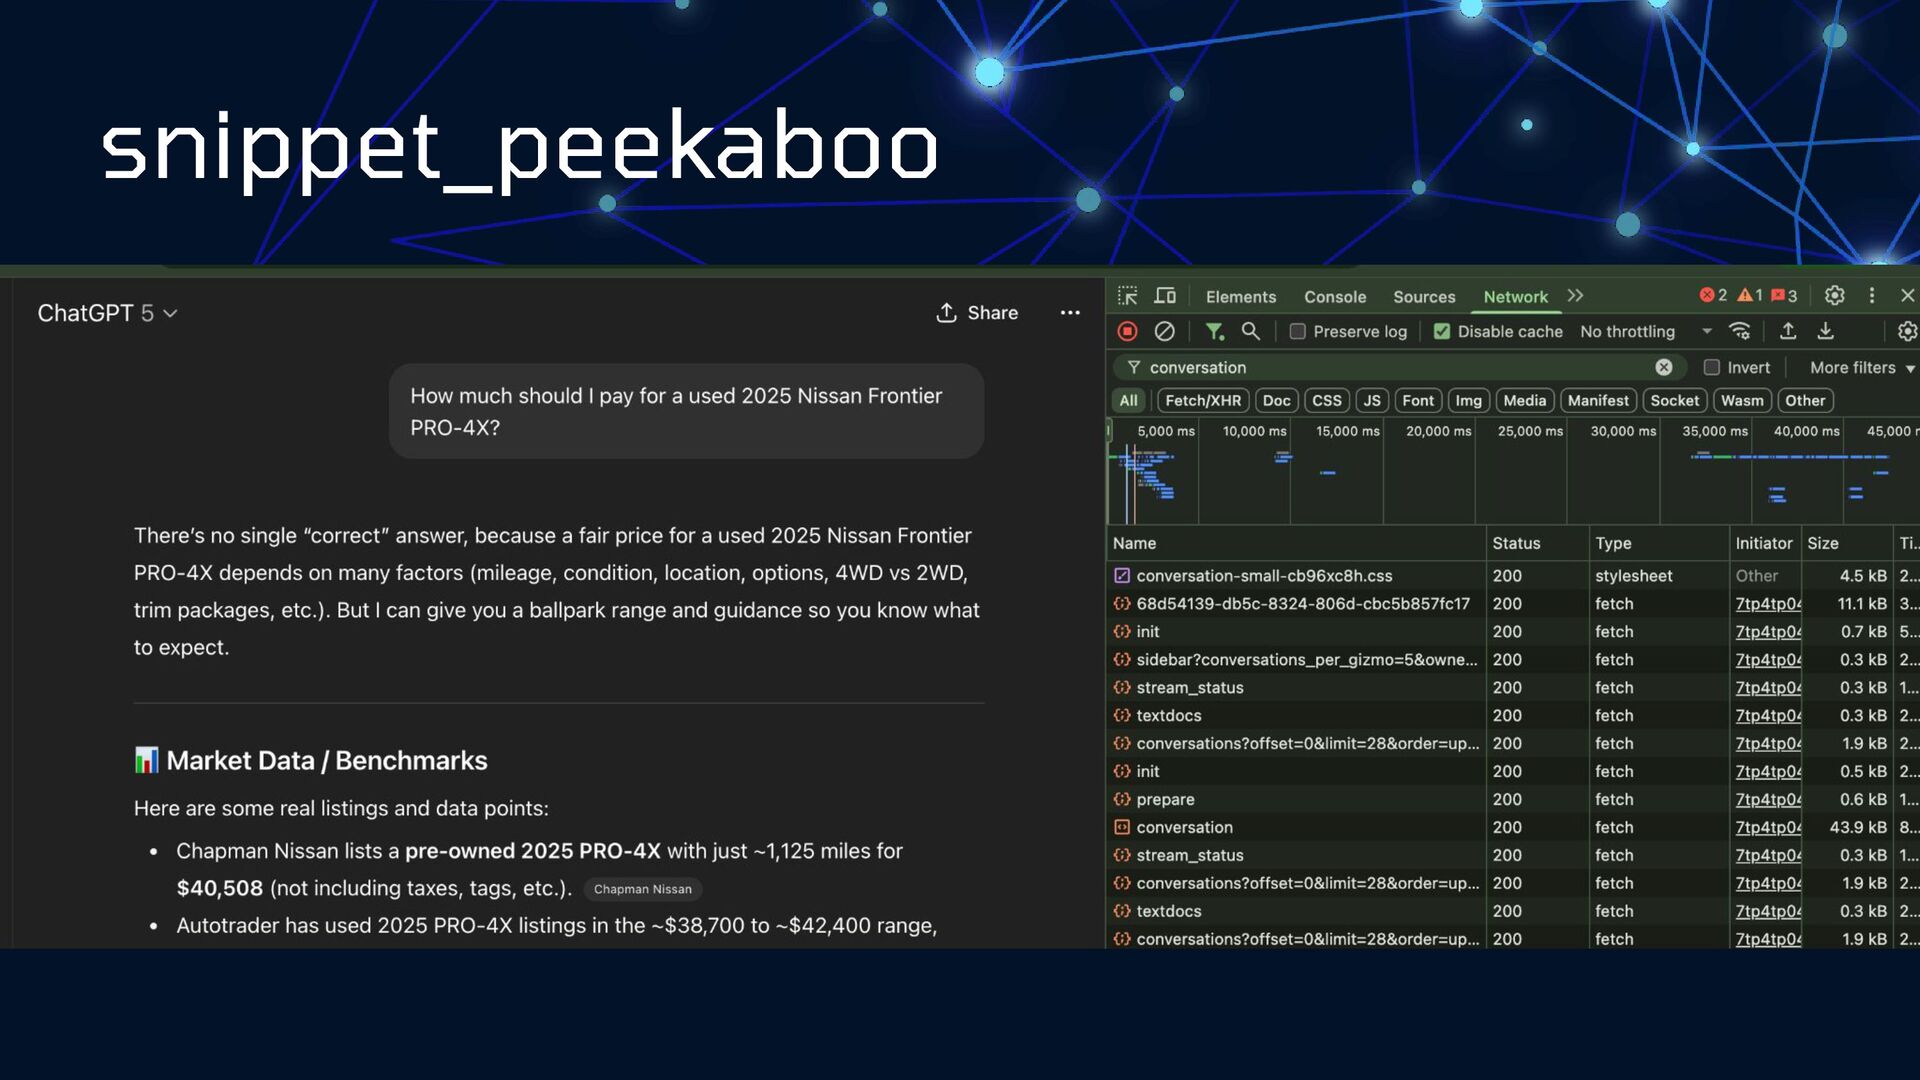Open DevTools three-dot customize menu
Image resolution: width=1920 pixels, height=1080 pixels.
click(1872, 296)
